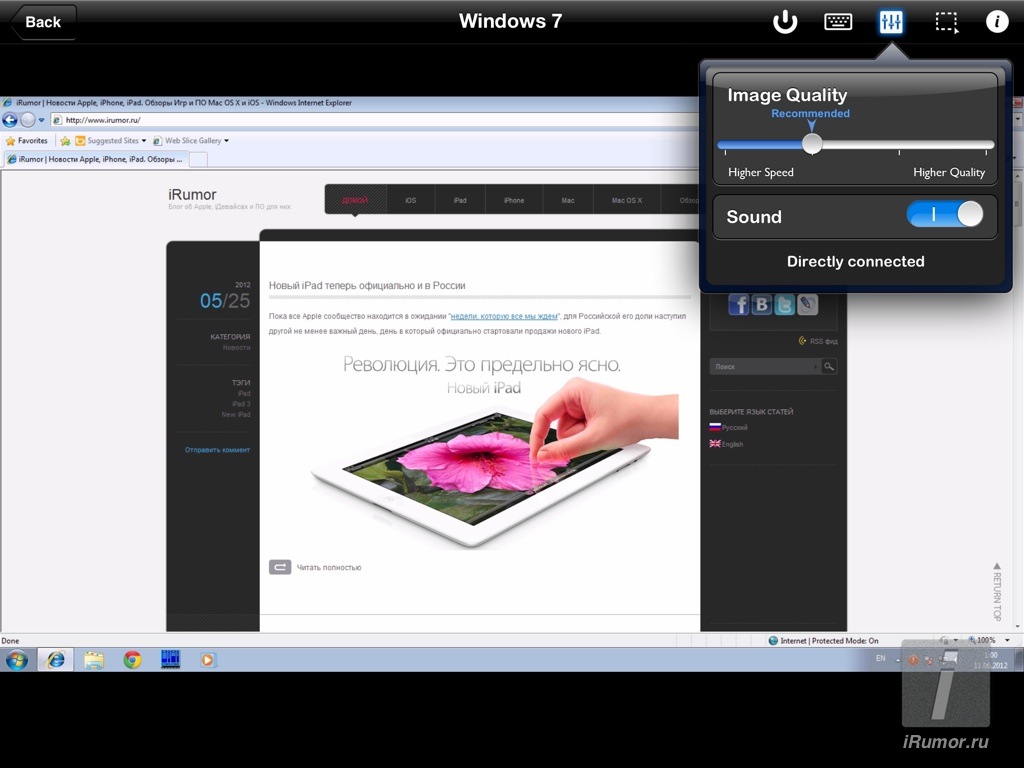The width and height of the screenshot is (1024, 768).
Task: Open the iOS navigation item
Action: coord(410,200)
